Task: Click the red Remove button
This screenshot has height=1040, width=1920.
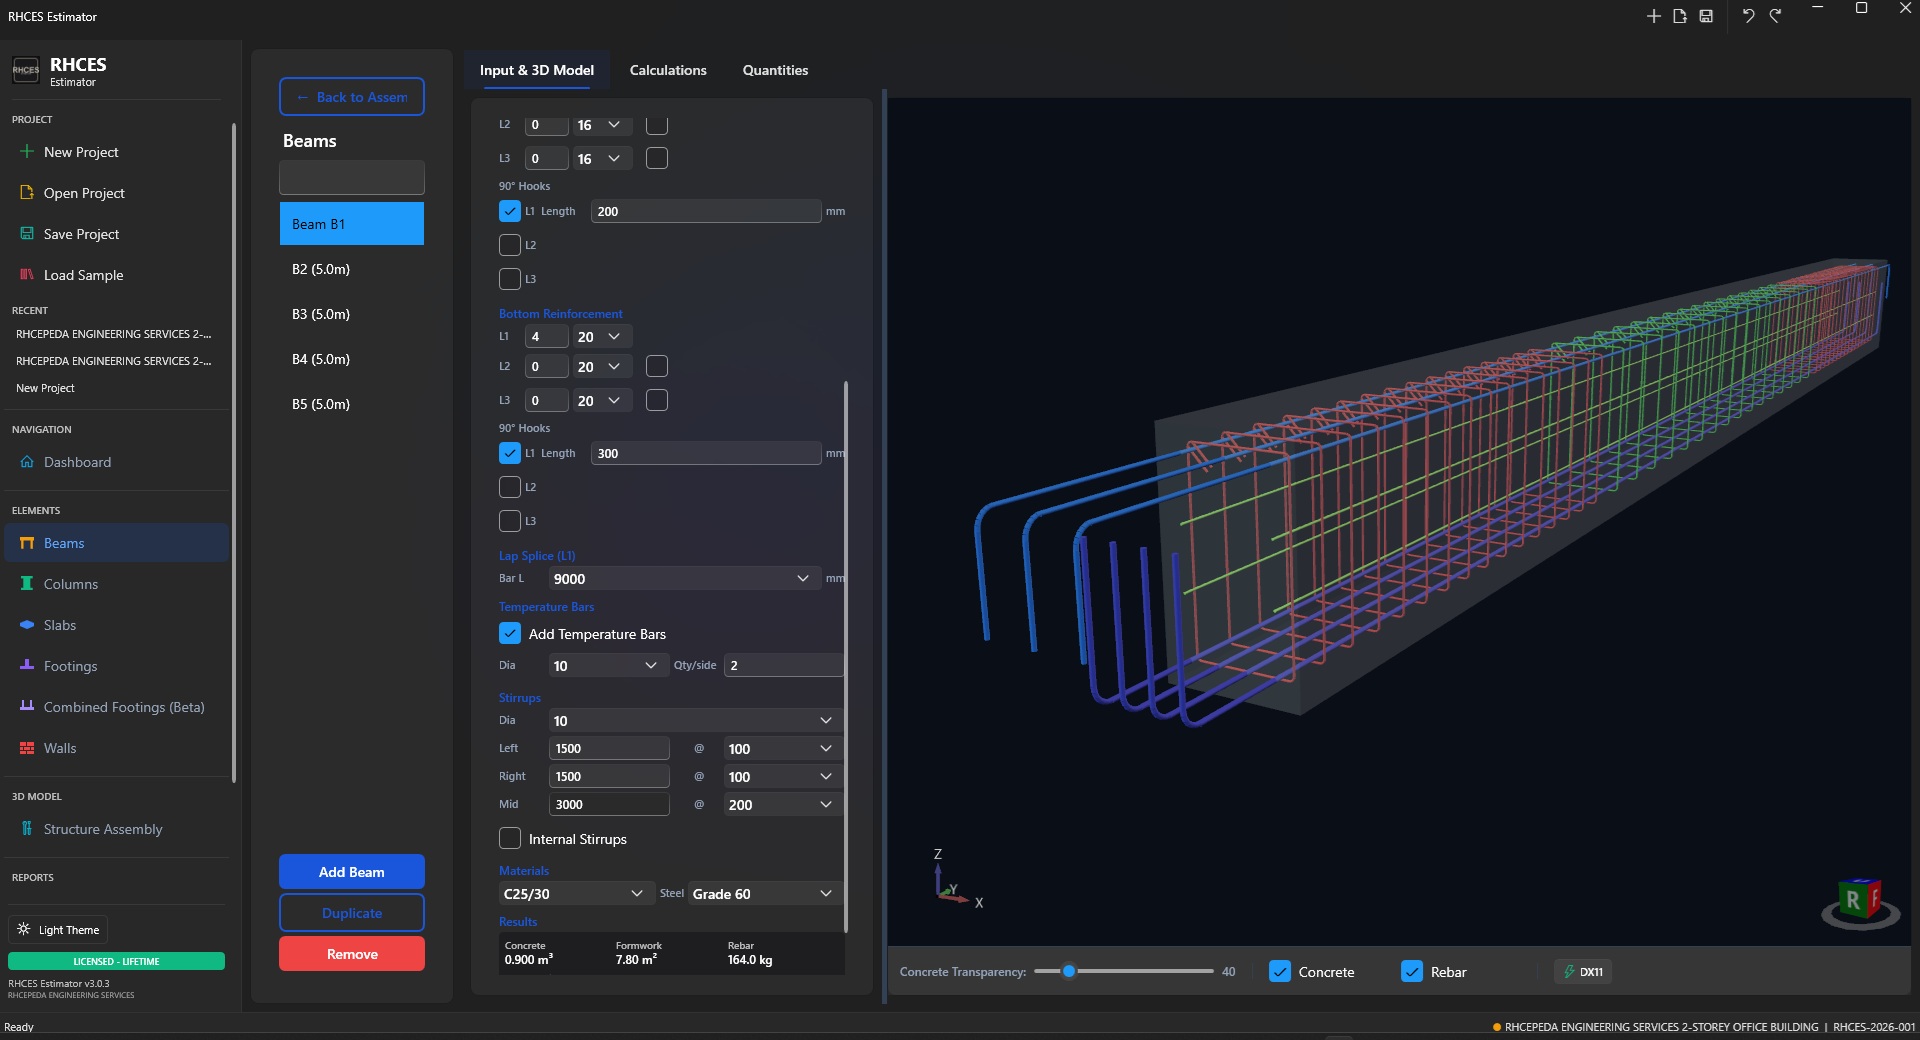Action: 352,954
